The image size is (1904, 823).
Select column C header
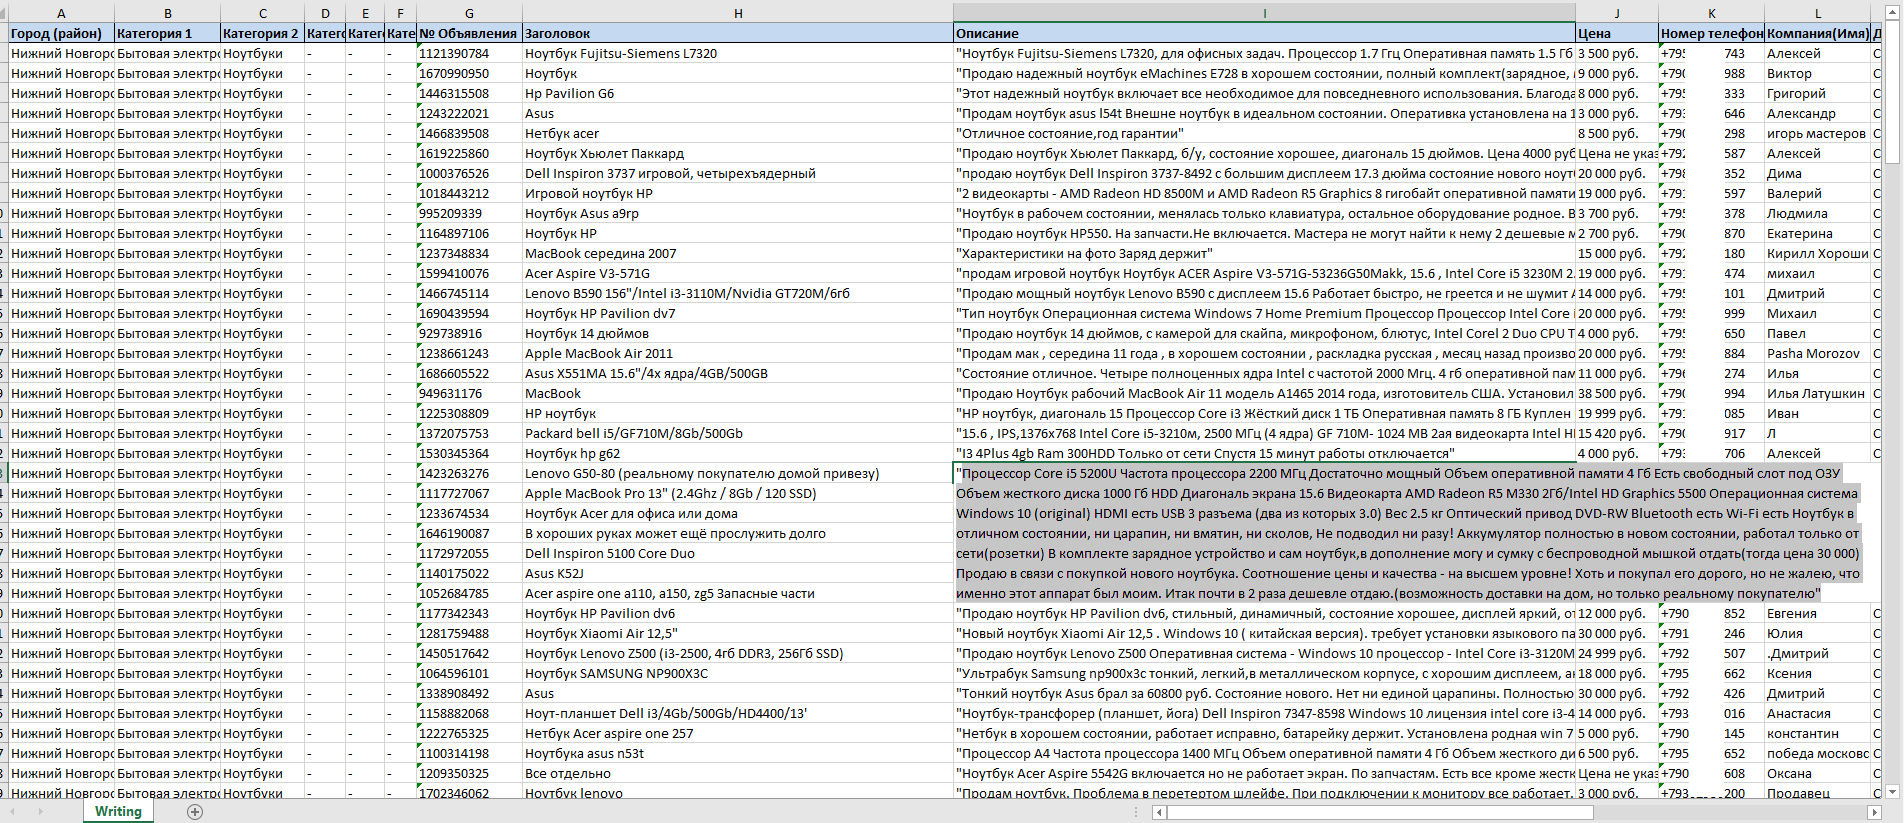(x=262, y=13)
